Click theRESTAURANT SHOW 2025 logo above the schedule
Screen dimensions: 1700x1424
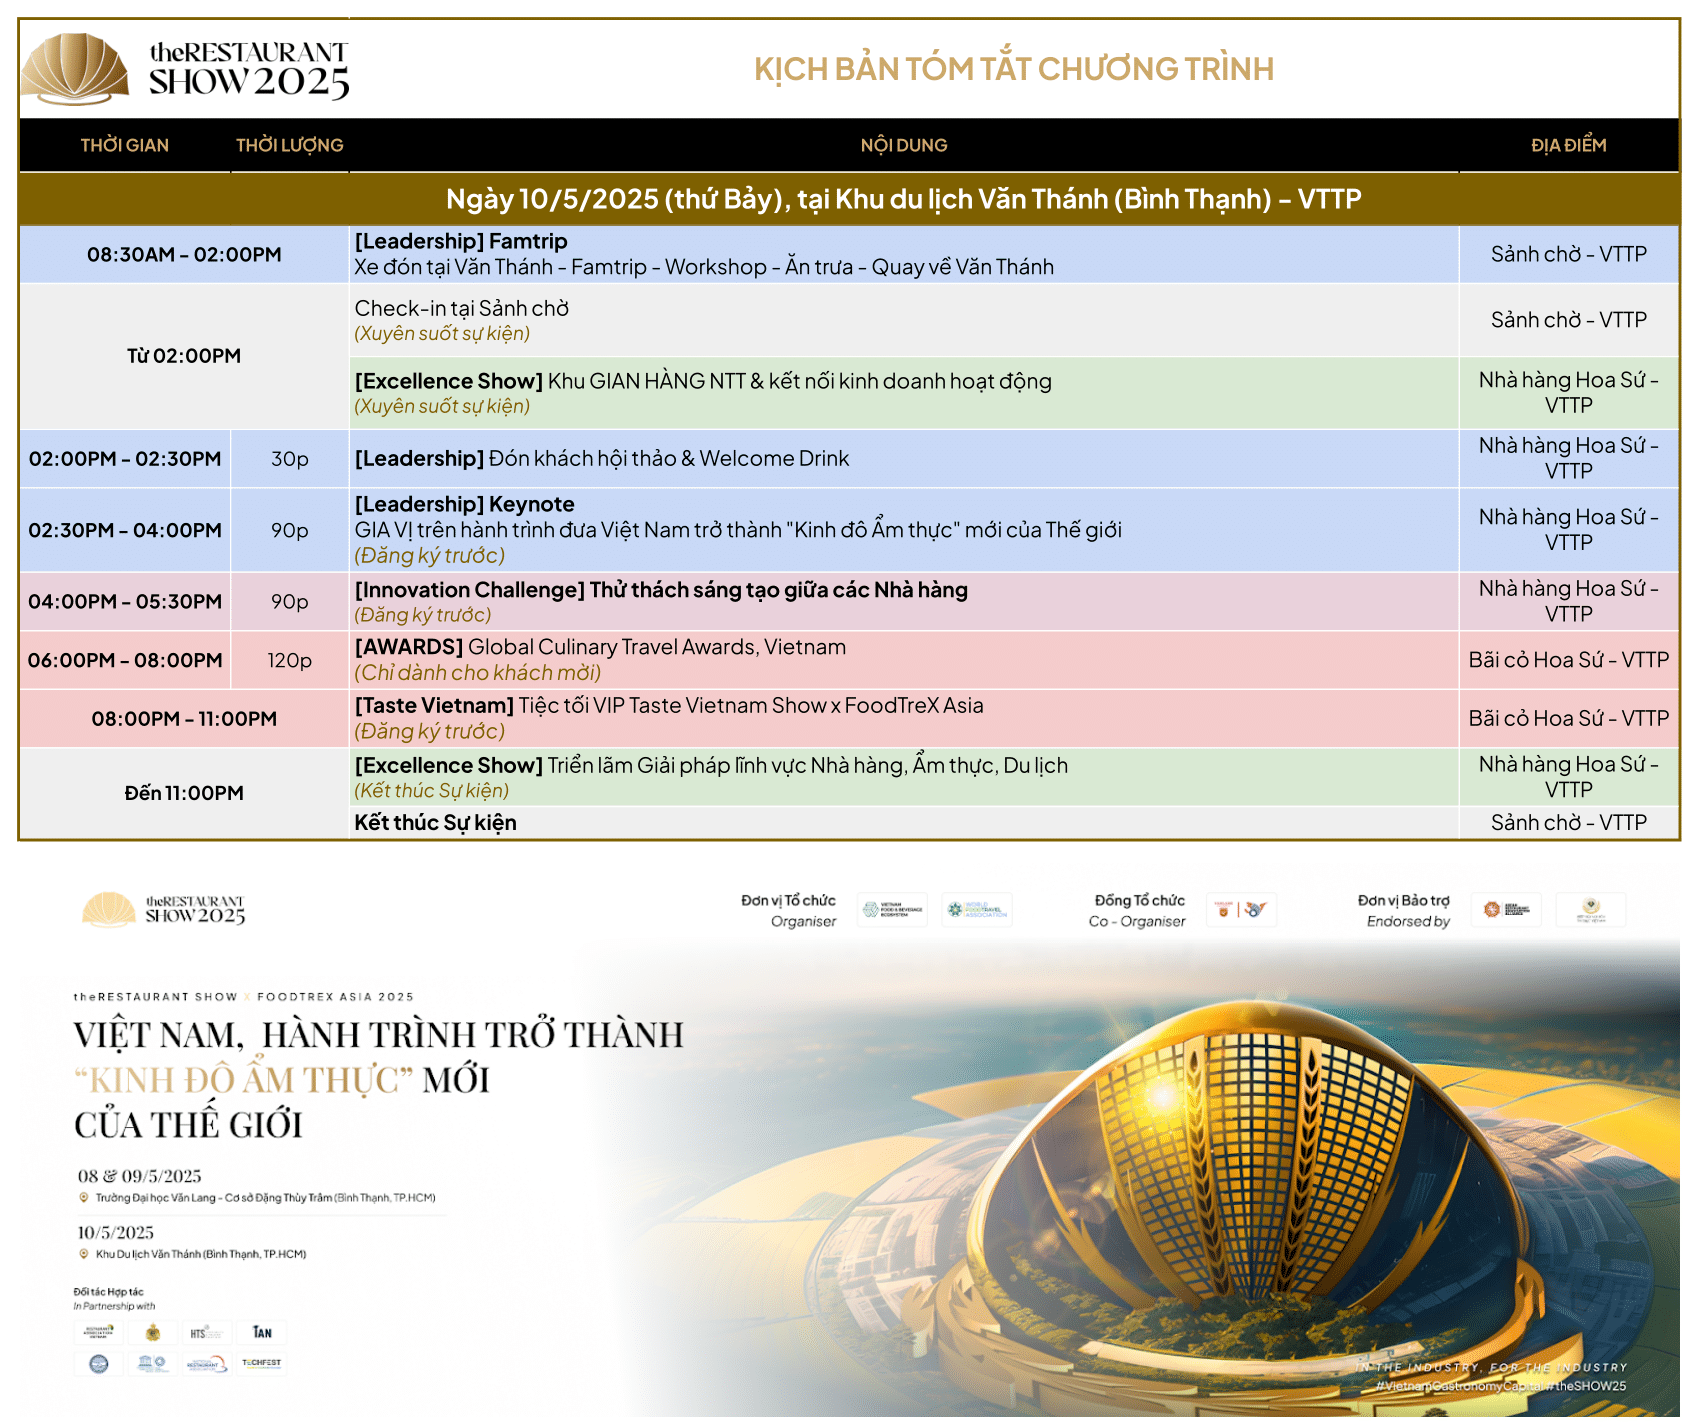pos(186,68)
